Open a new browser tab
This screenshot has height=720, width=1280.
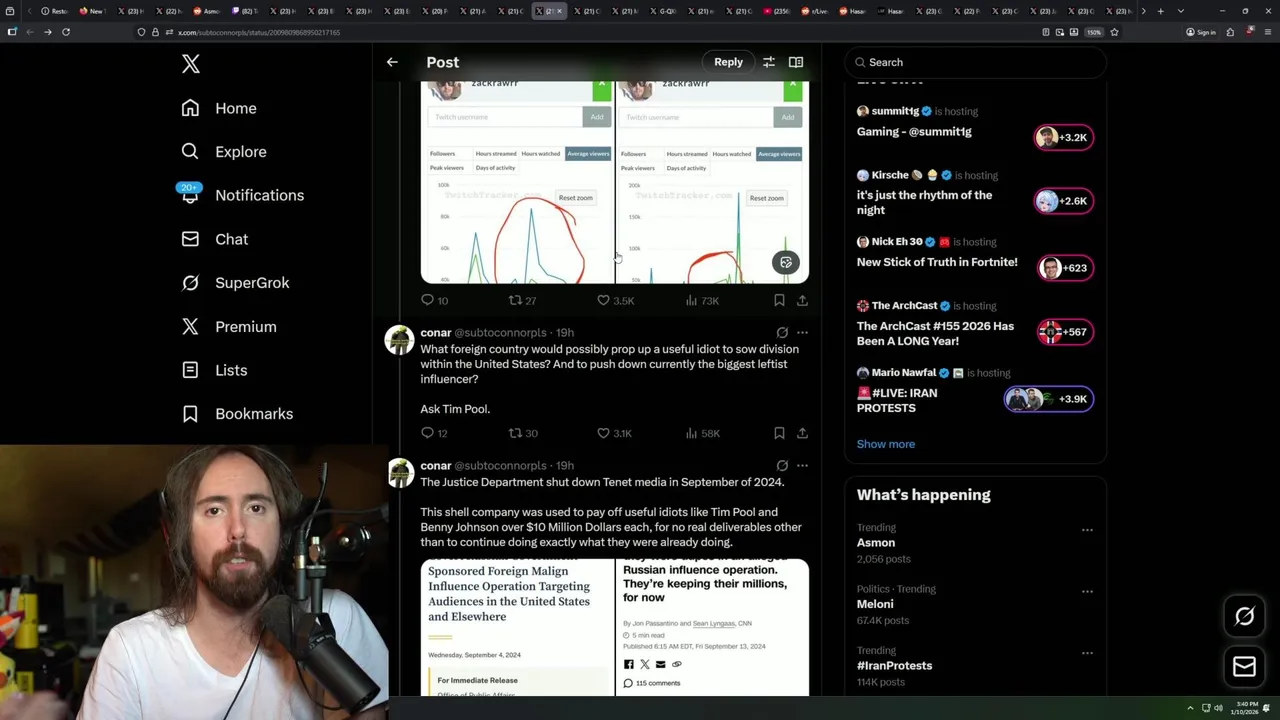pyautogui.click(x=1160, y=11)
